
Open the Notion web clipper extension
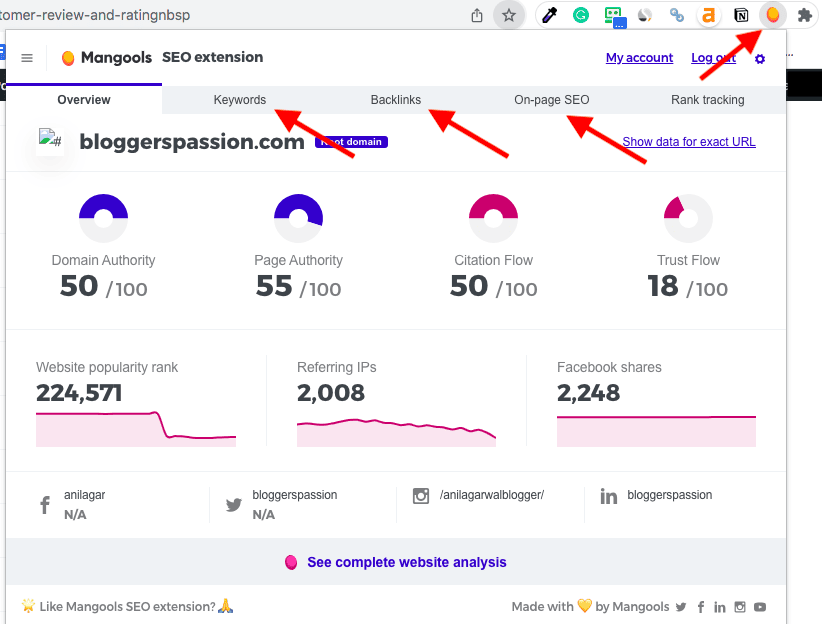pyautogui.click(x=741, y=15)
